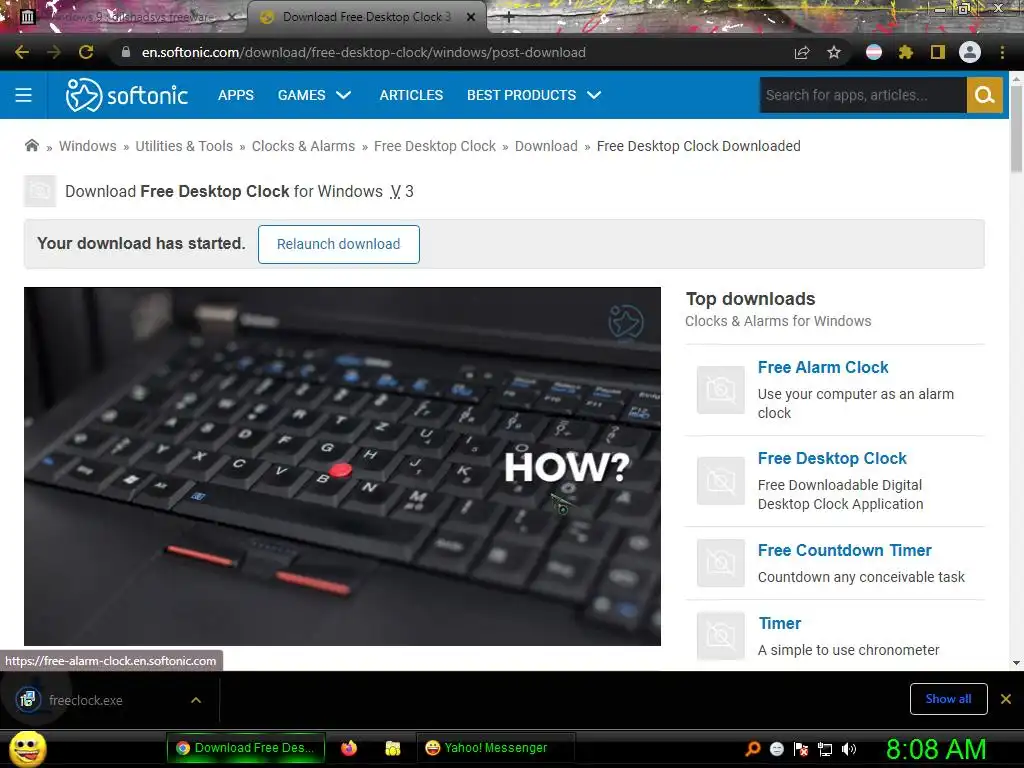Open the Windows breadcrumb link

(88, 146)
